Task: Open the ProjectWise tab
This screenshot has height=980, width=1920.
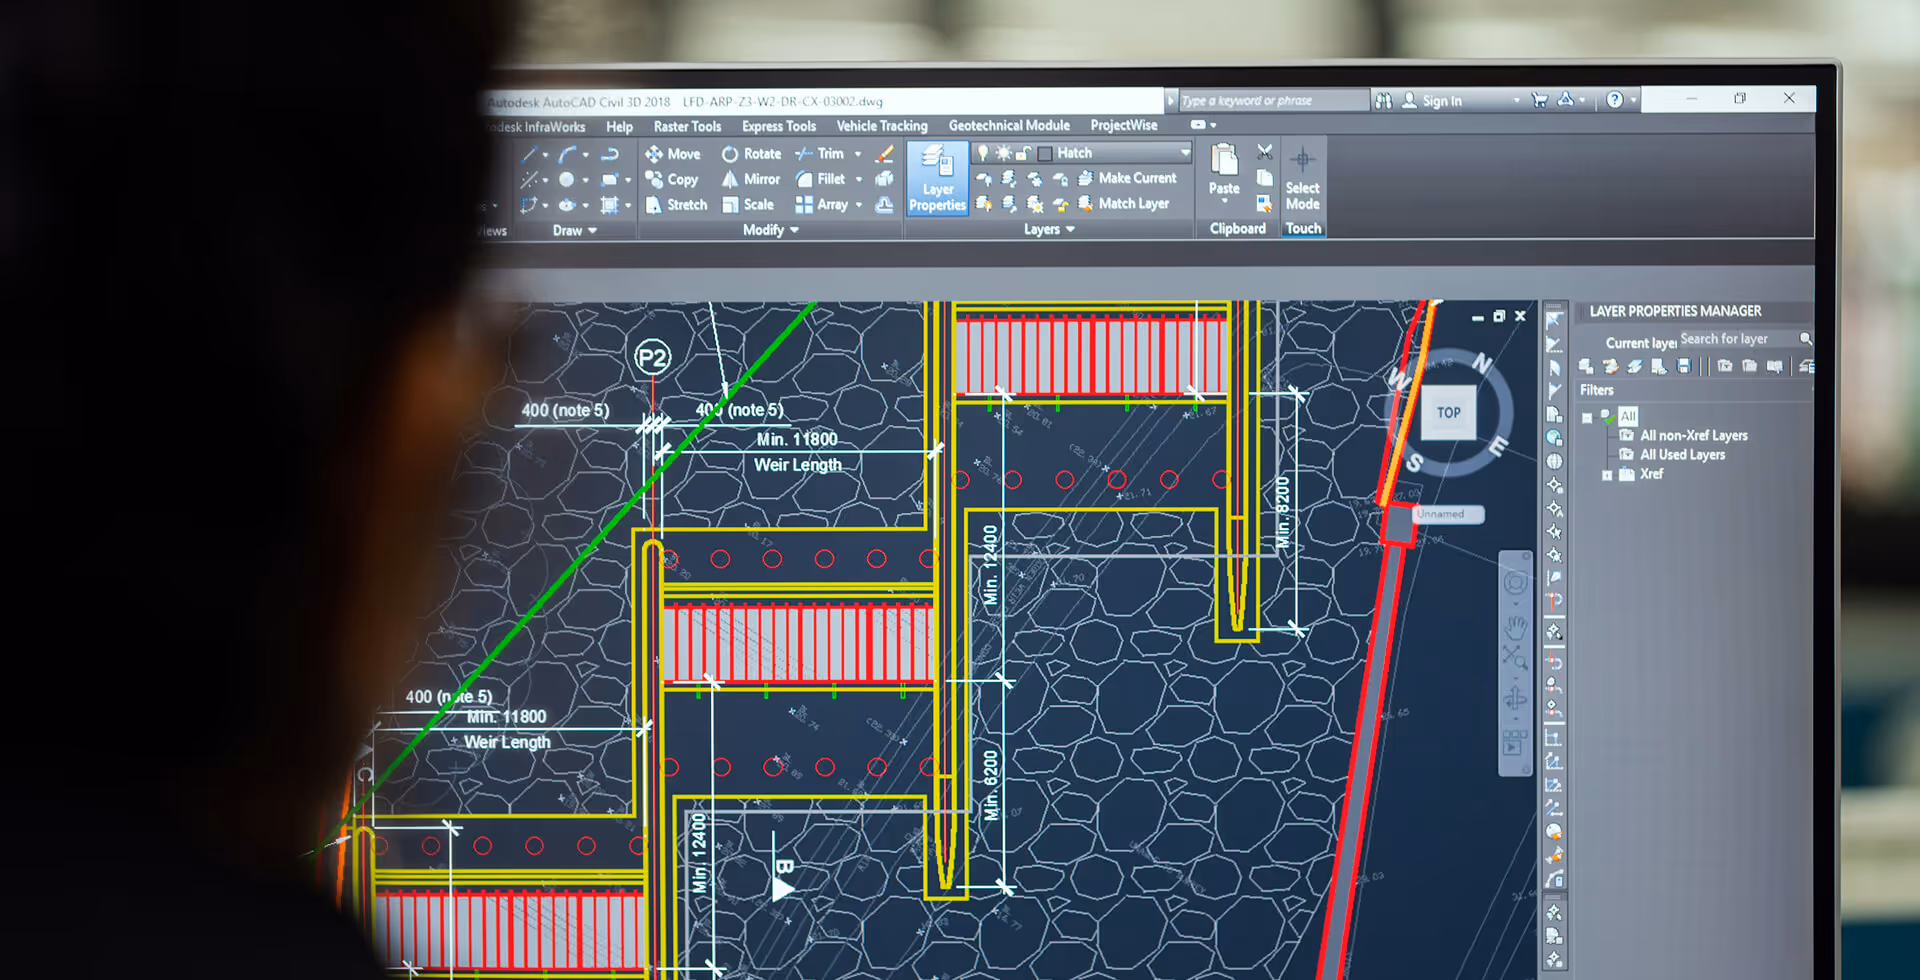Action: [x=1124, y=125]
